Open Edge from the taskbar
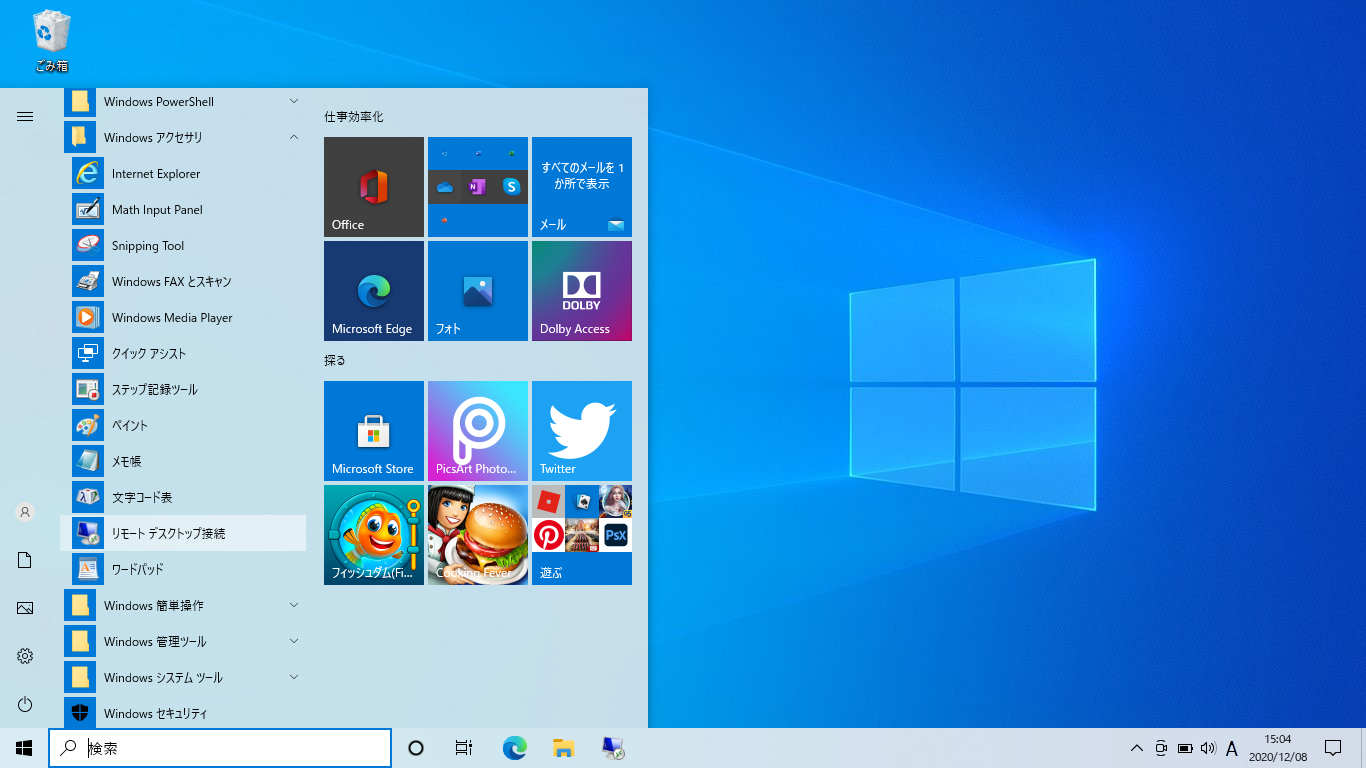1366x768 pixels. [x=514, y=748]
